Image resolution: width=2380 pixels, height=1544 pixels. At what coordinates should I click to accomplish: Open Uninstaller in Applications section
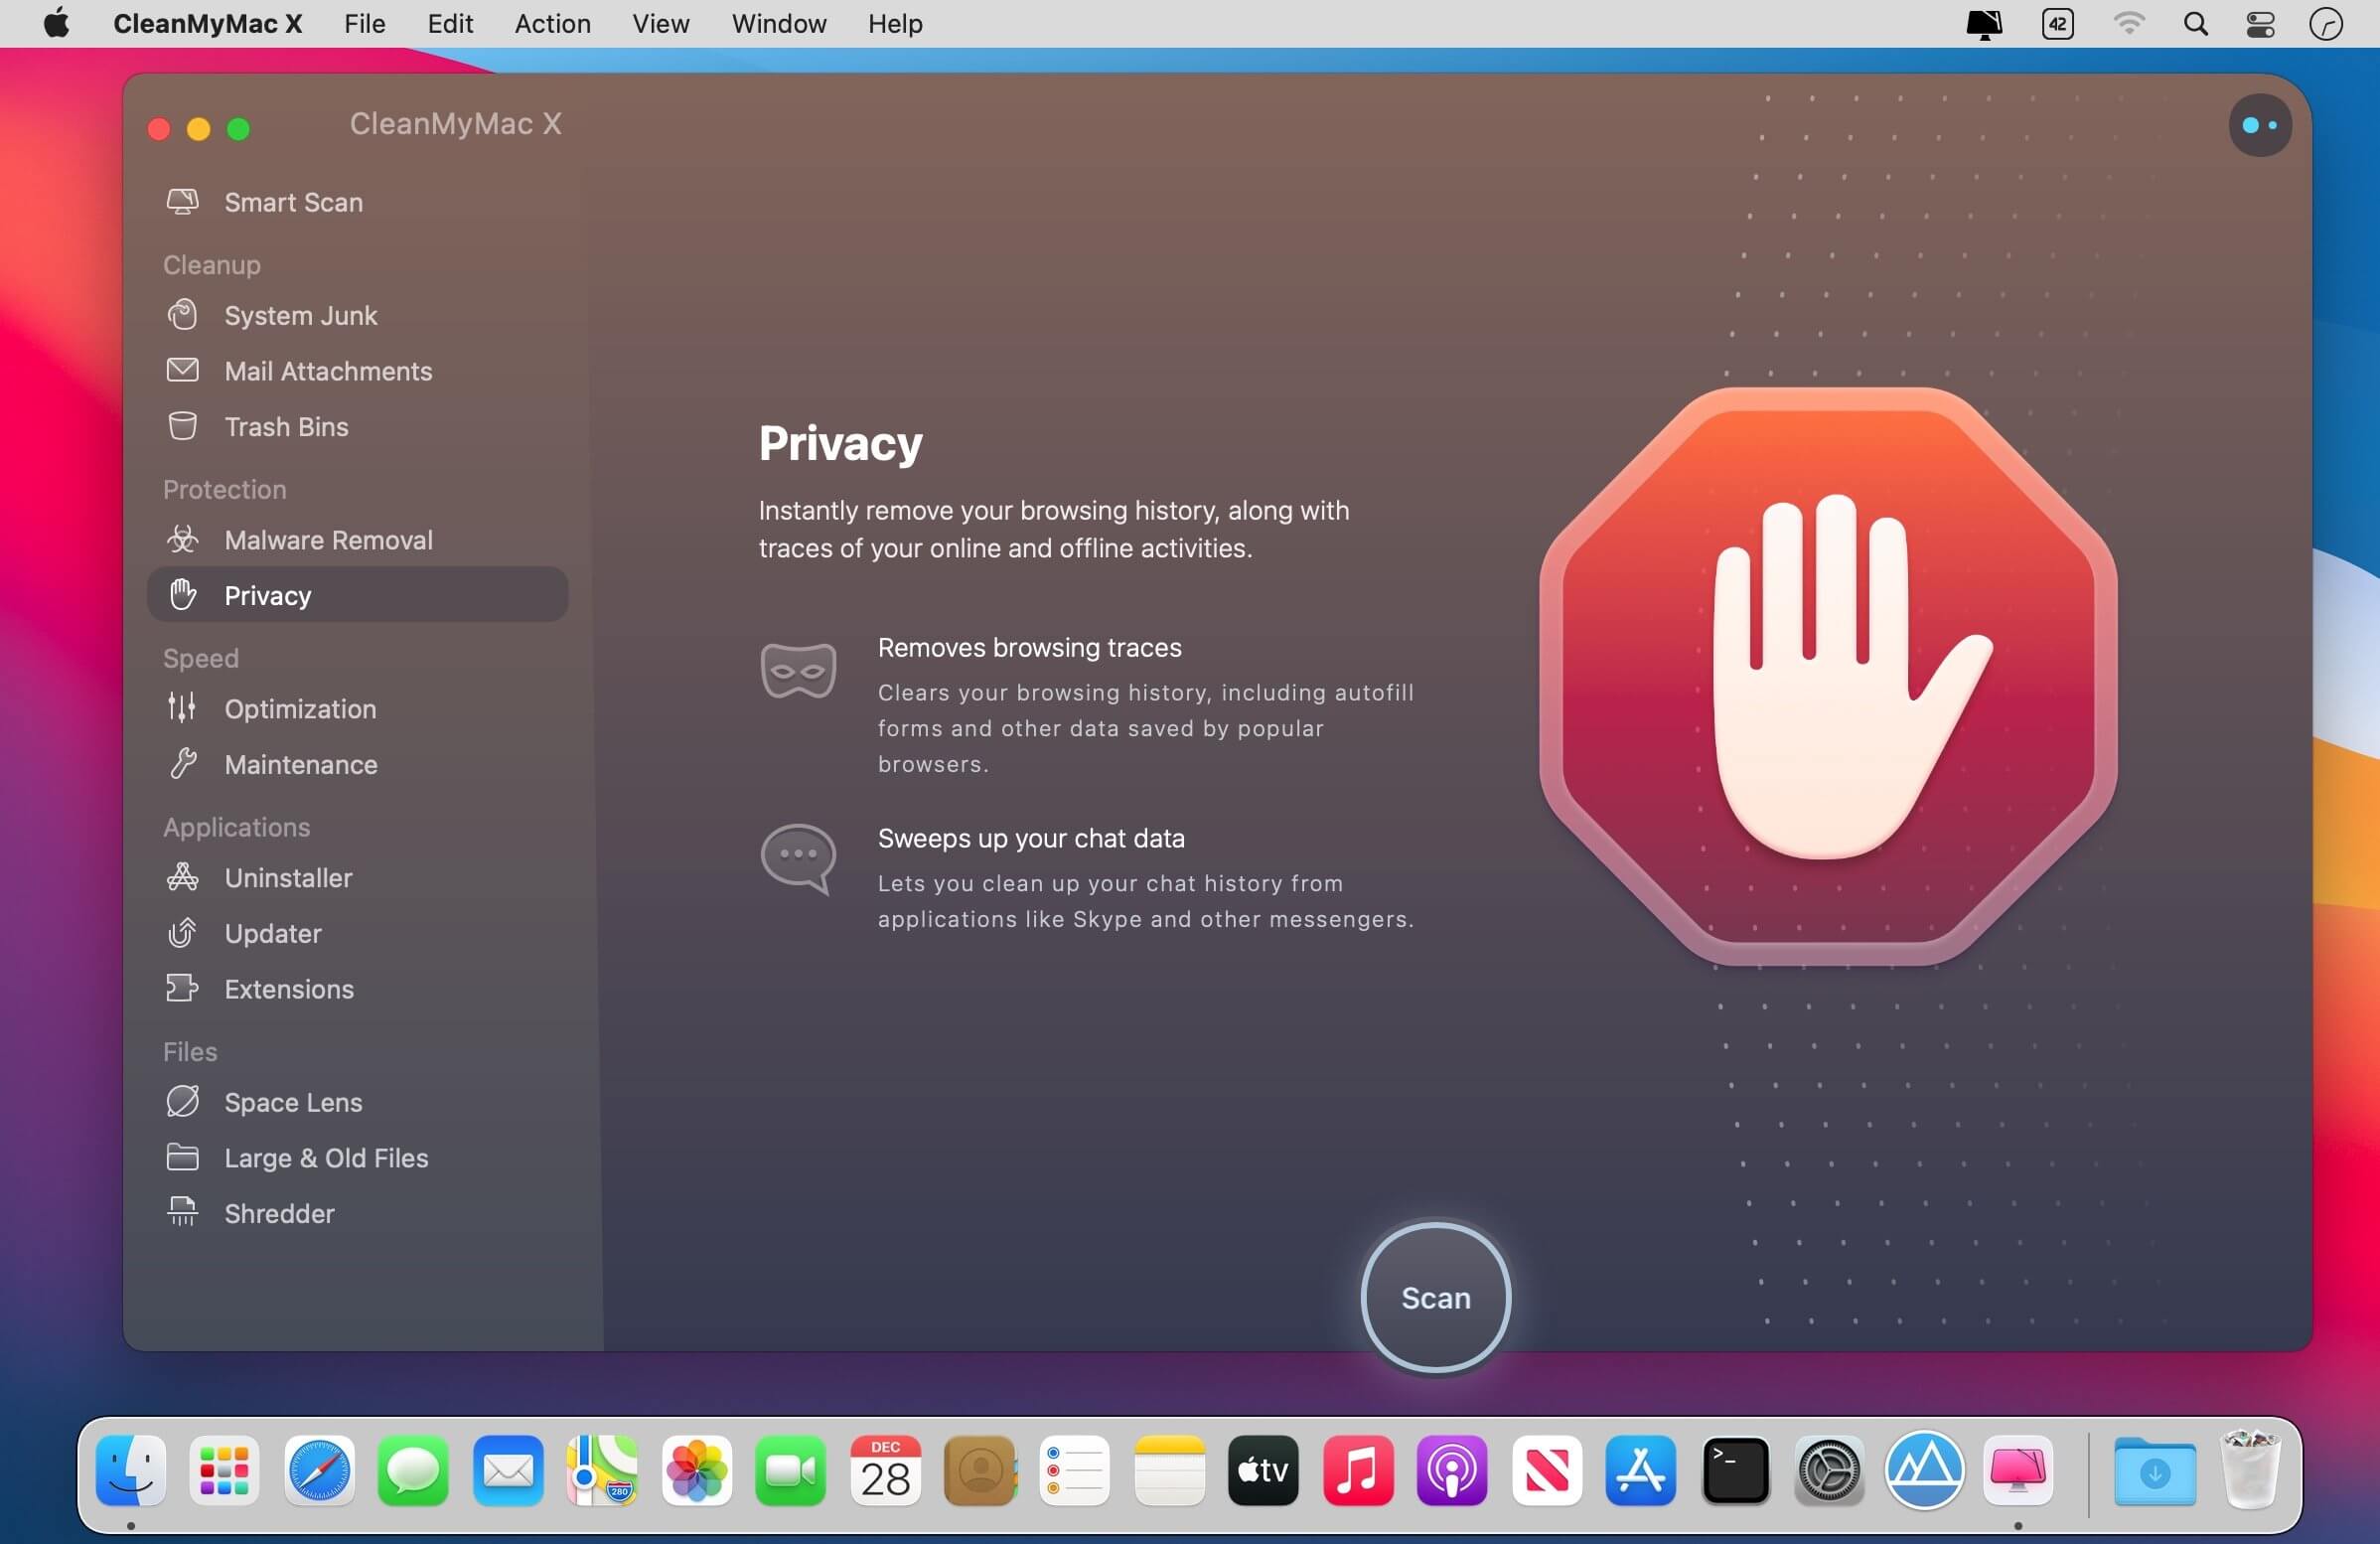pos(288,878)
